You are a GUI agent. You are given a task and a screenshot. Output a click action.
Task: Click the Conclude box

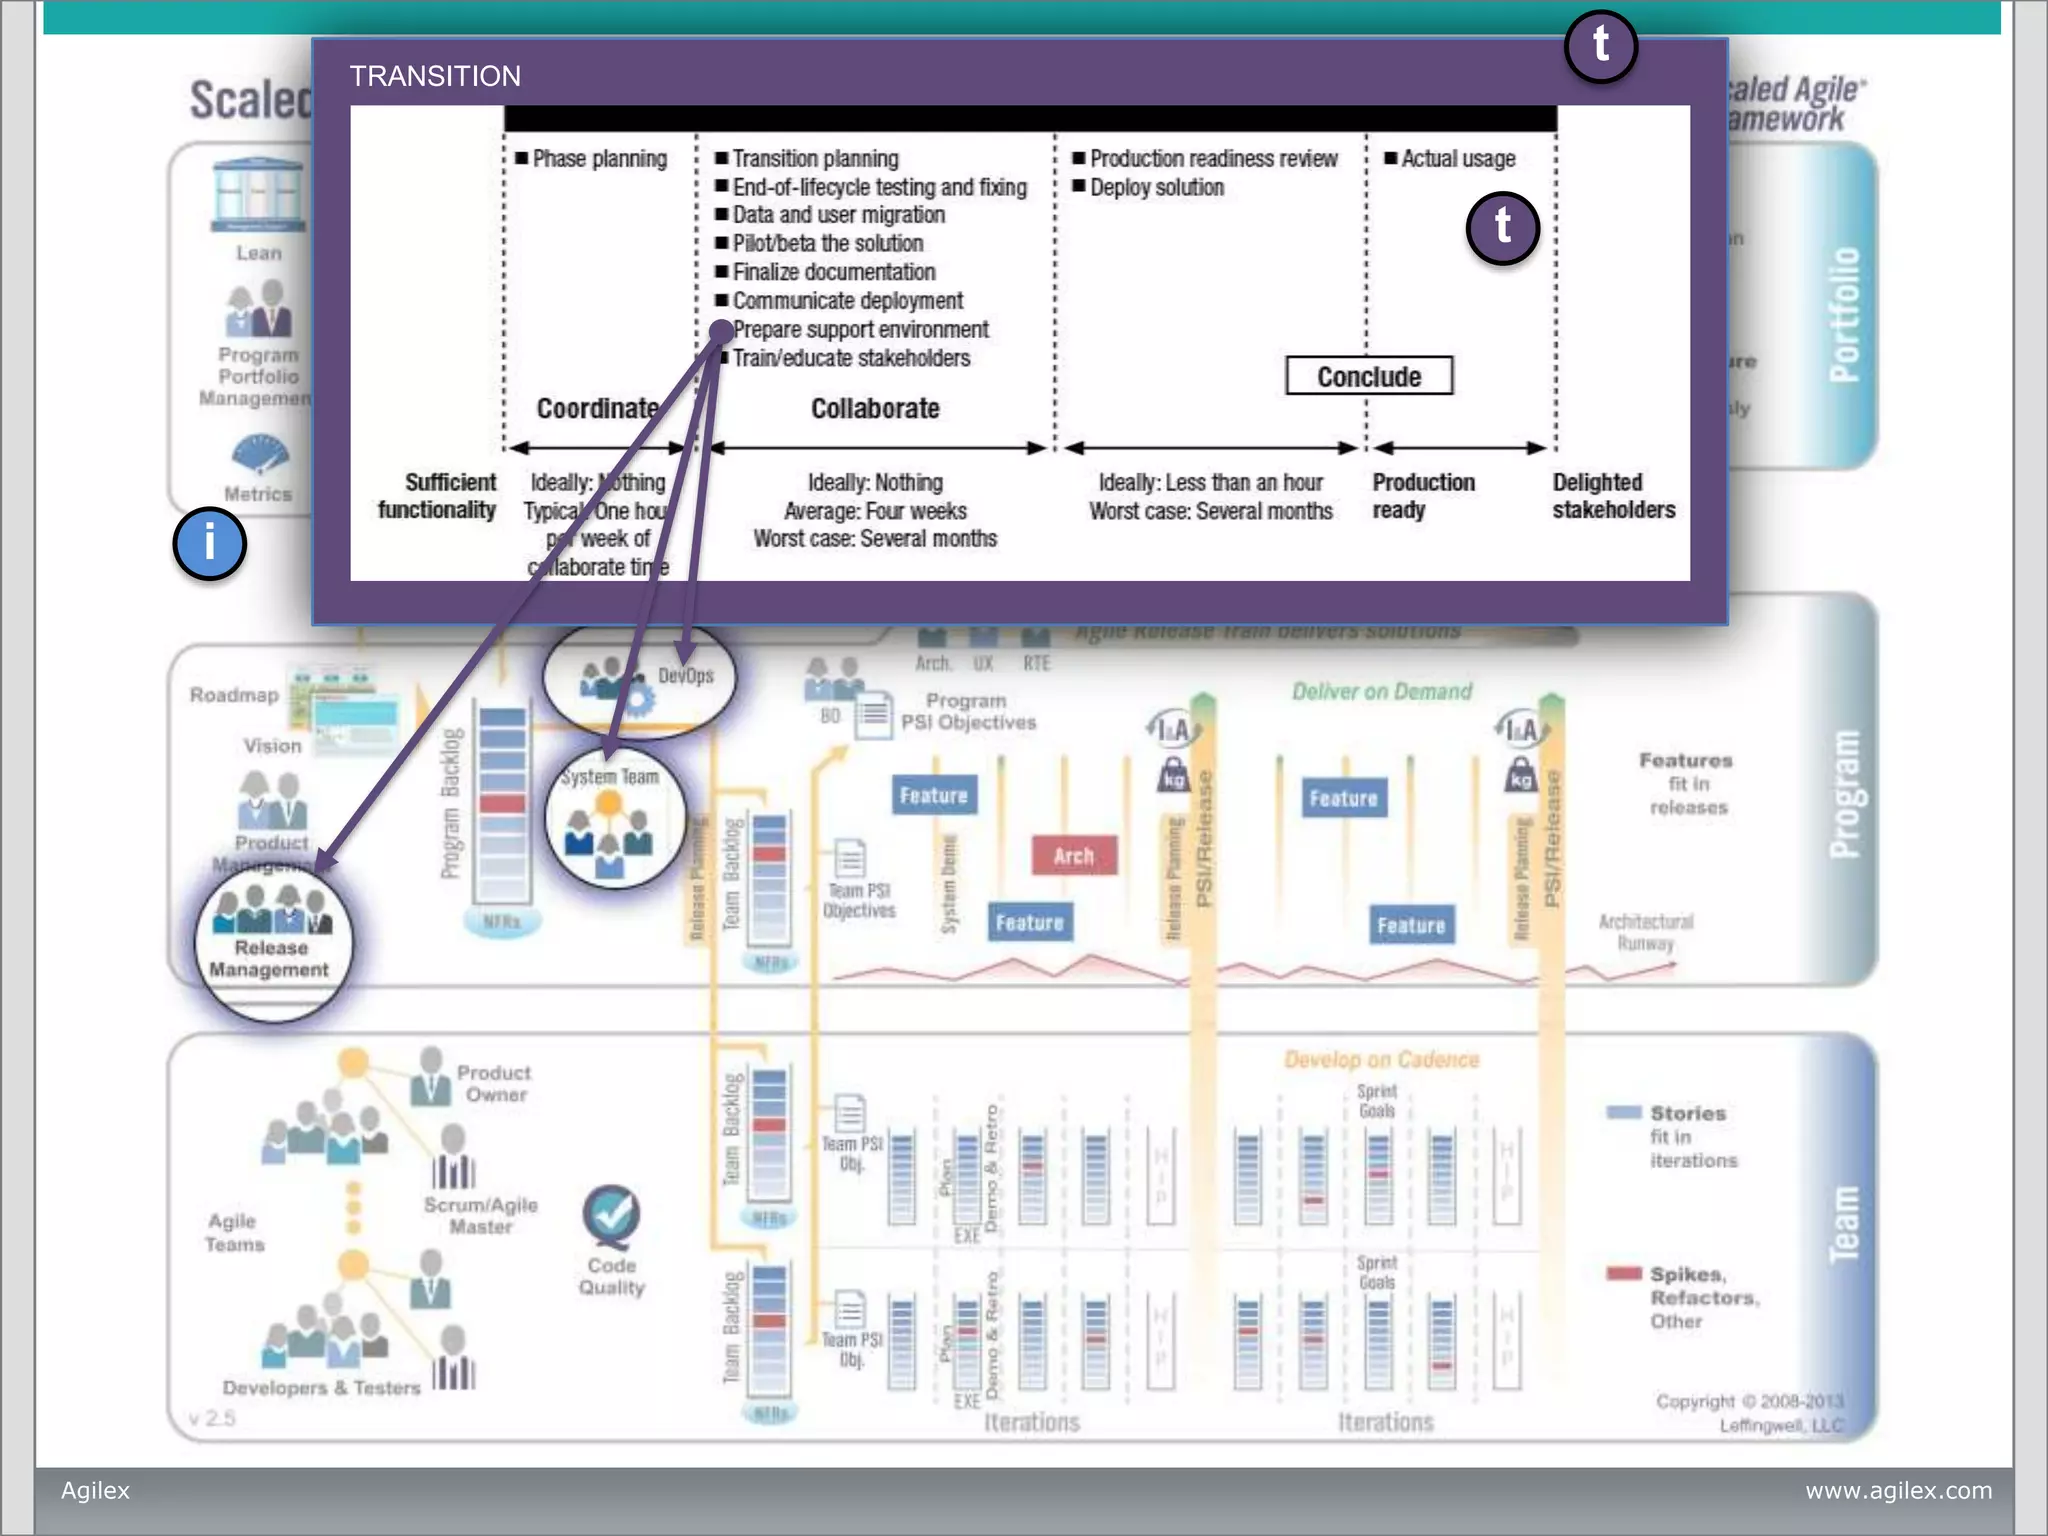[x=1368, y=377]
